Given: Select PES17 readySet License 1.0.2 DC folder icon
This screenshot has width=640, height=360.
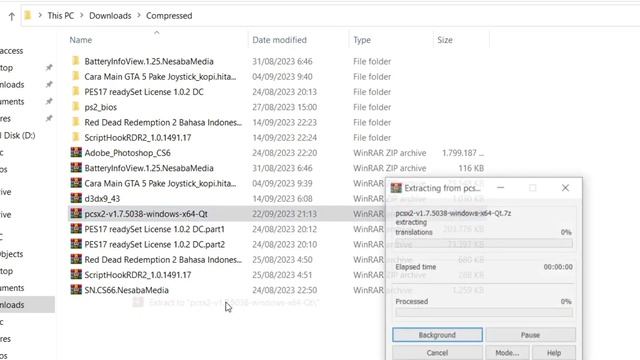Looking at the screenshot, I should [76, 91].
